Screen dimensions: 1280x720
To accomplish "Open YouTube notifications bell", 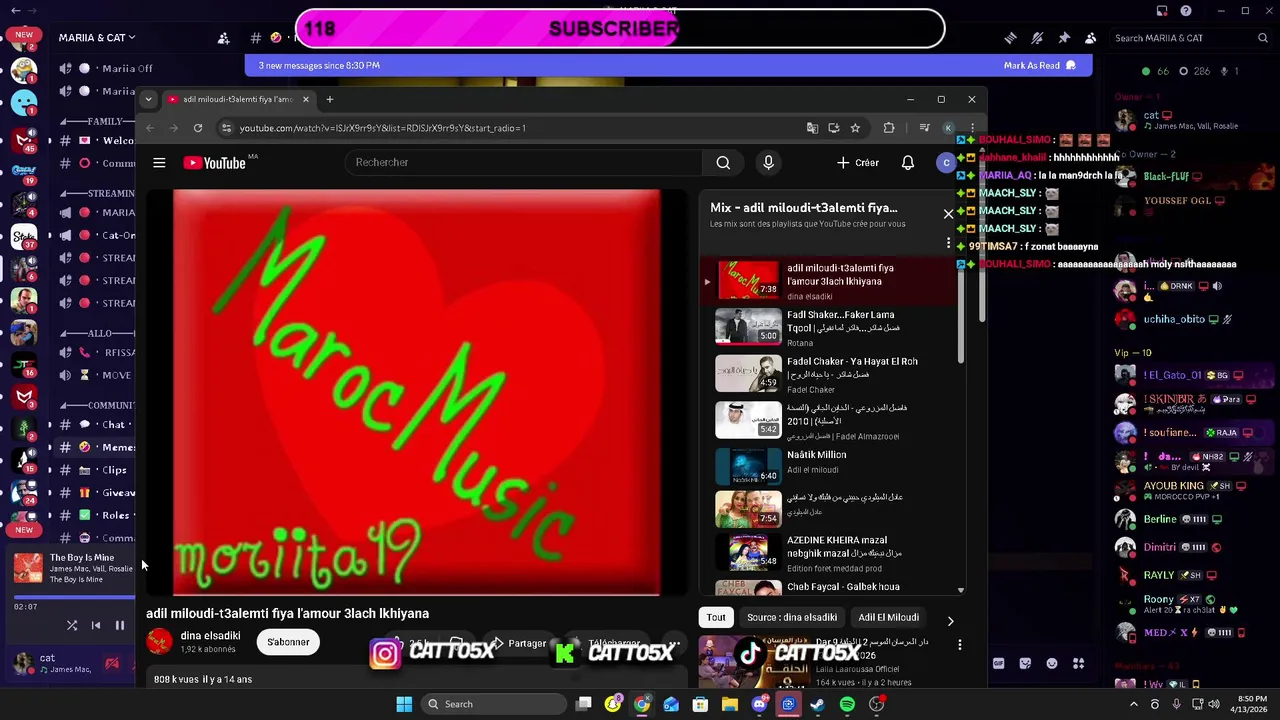I will (908, 163).
